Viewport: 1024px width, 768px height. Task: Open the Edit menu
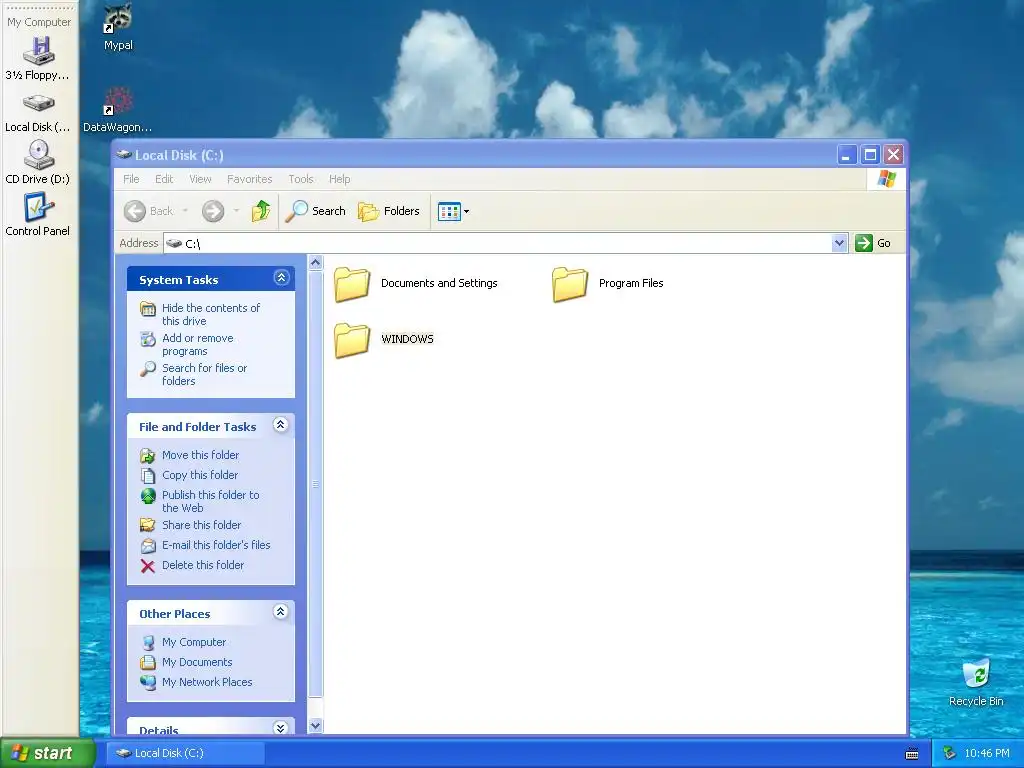(164, 179)
